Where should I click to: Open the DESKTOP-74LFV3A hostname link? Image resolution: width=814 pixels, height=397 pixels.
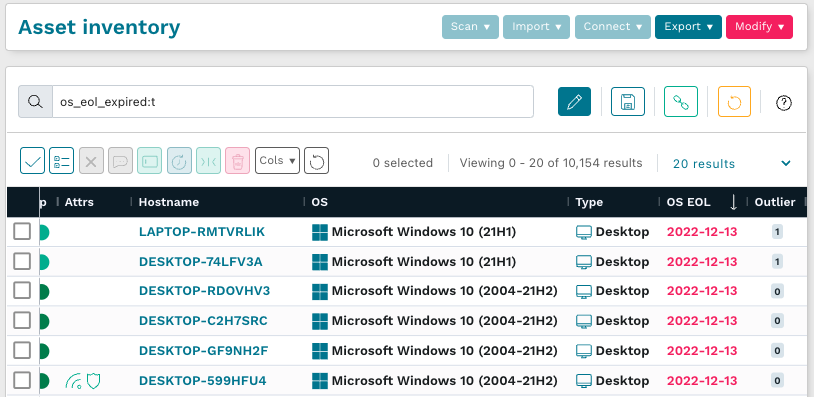tap(200, 262)
